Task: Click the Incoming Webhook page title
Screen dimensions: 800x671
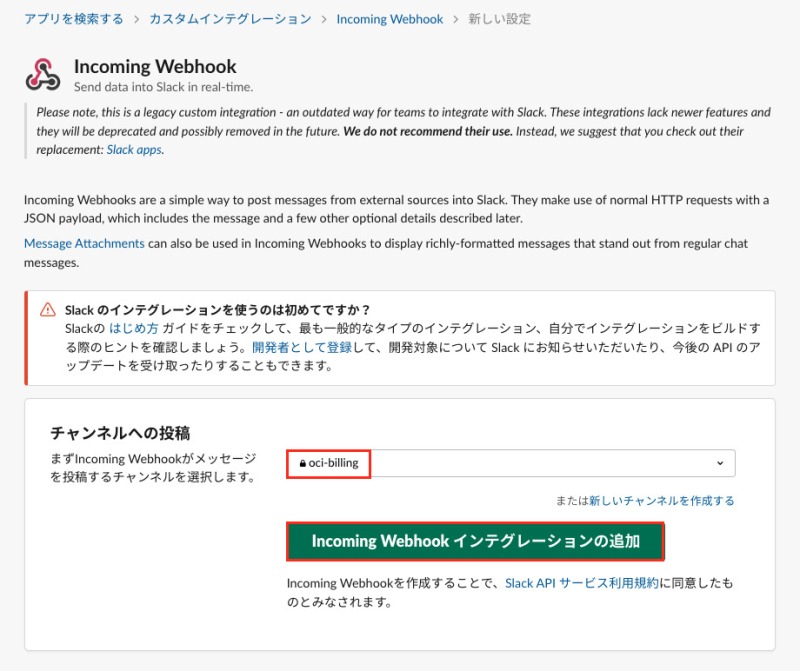Action: point(155,67)
